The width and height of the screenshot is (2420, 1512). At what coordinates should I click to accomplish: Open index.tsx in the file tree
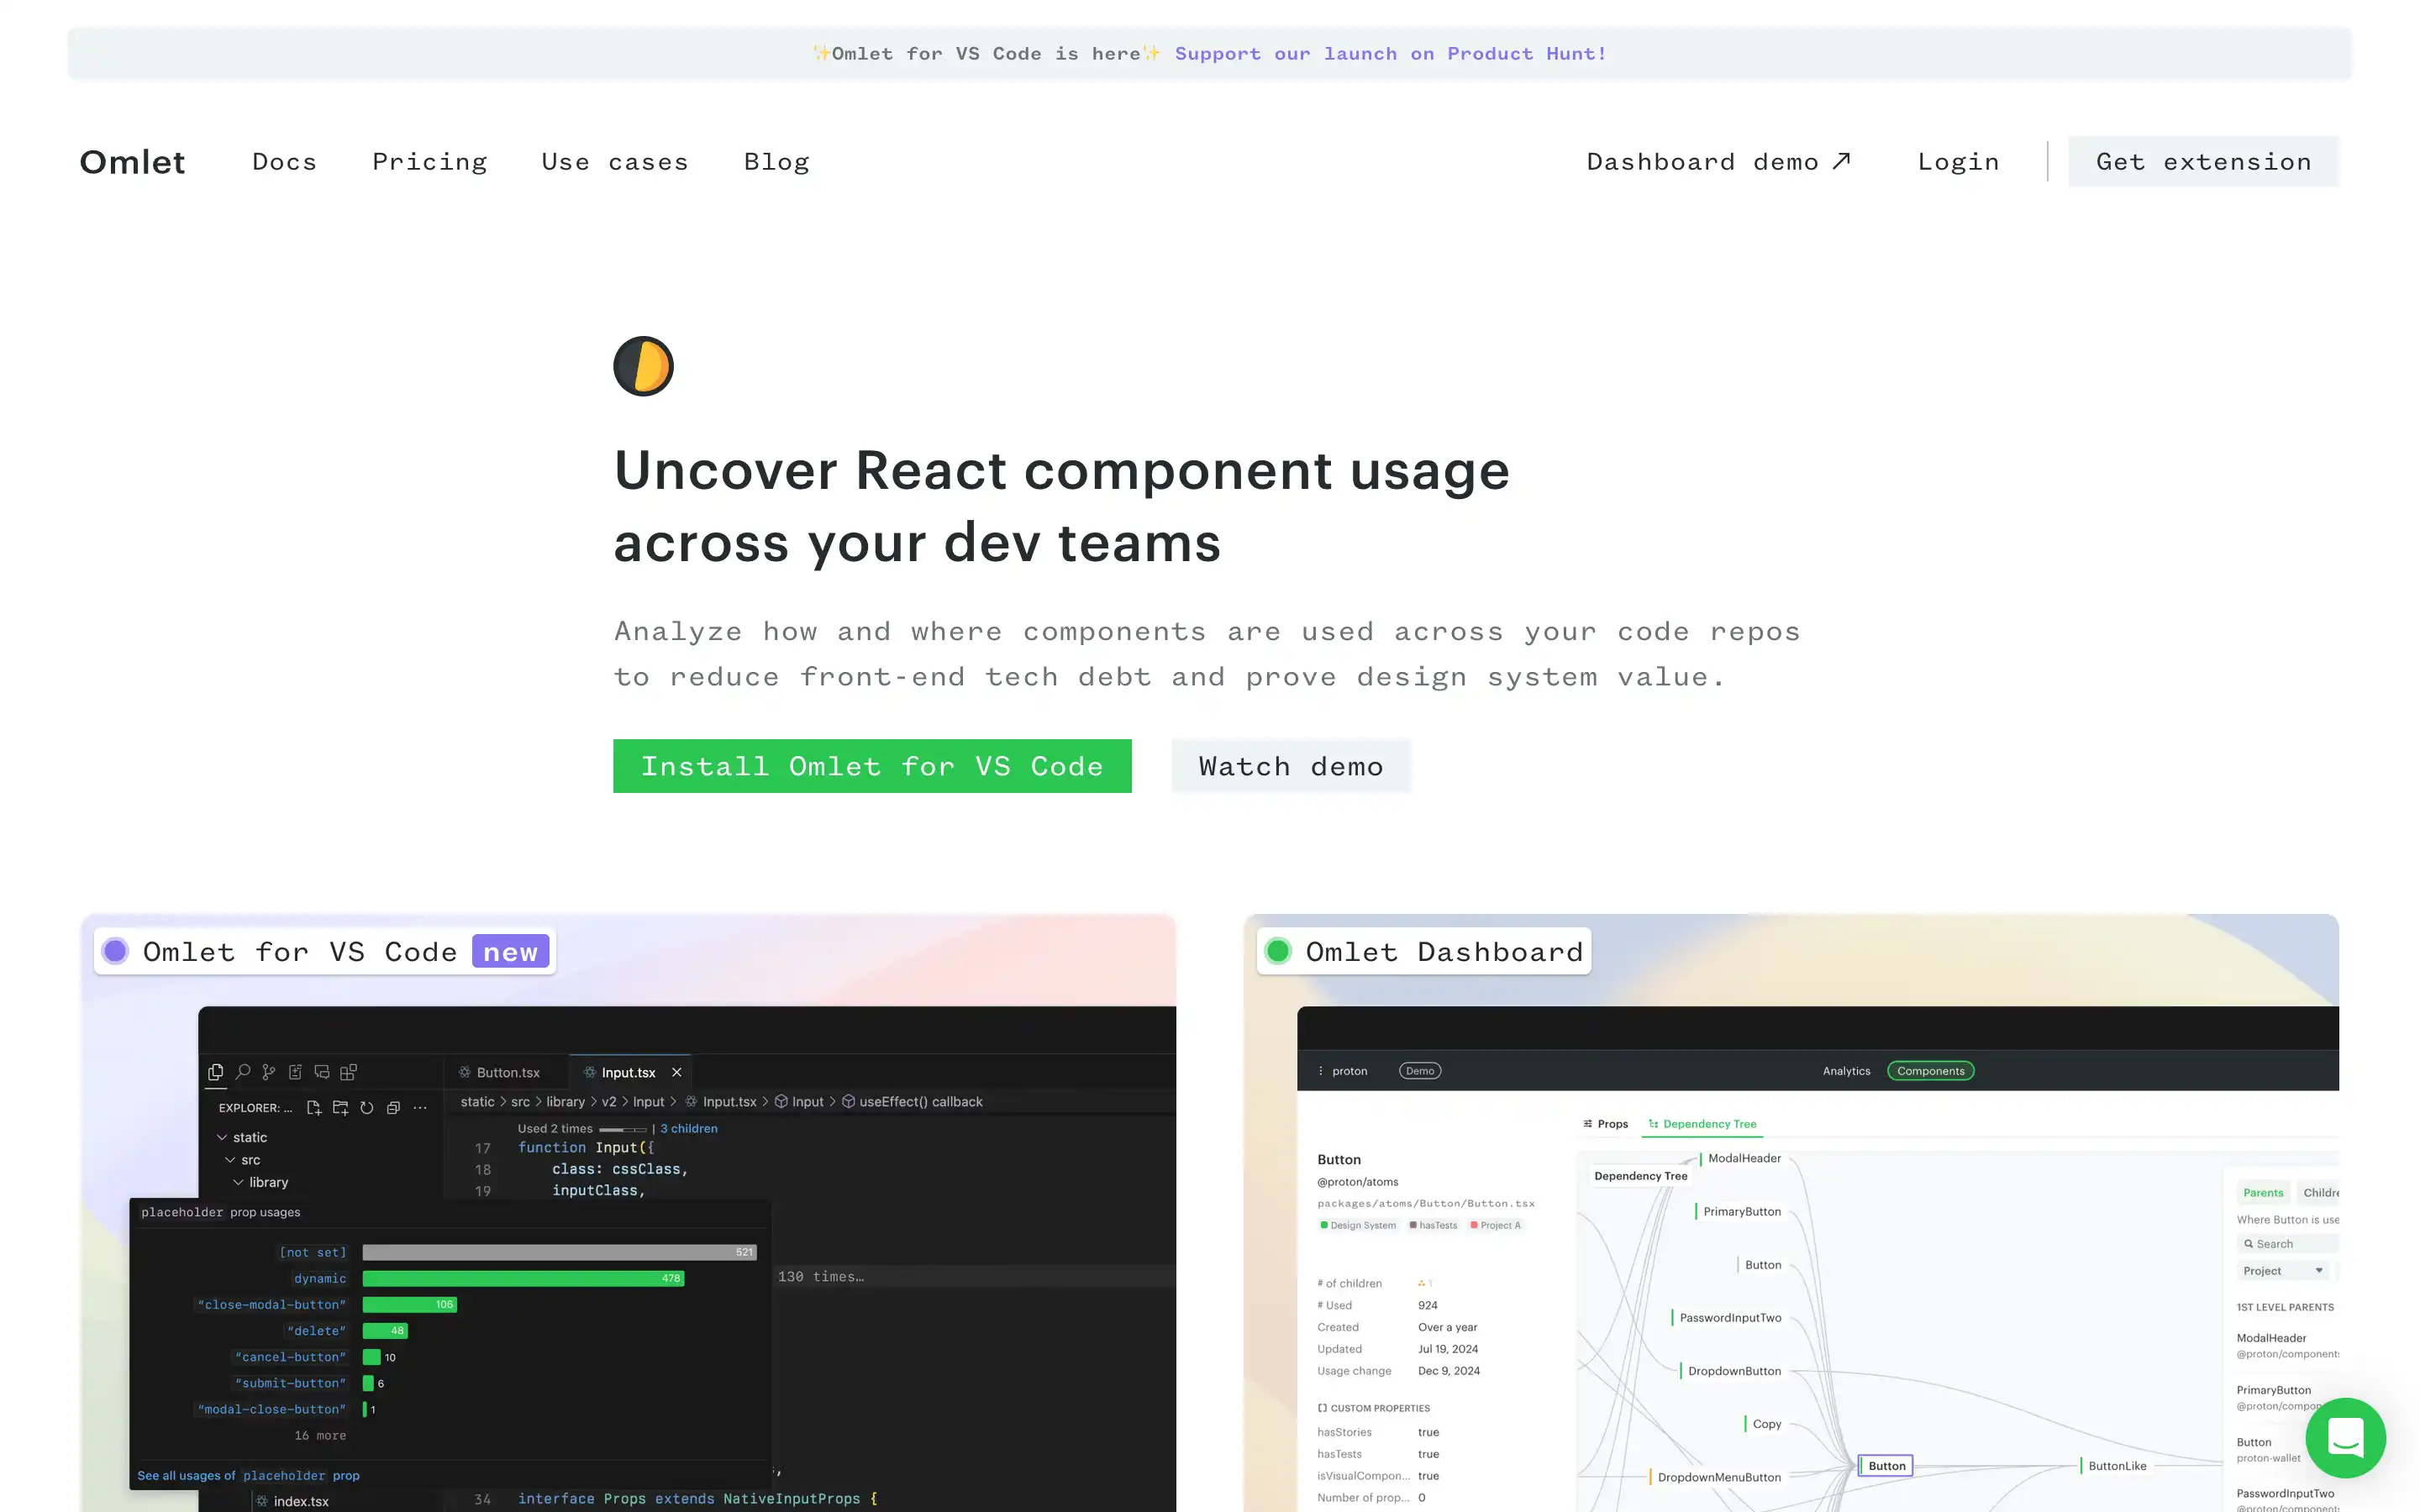[x=292, y=1501]
